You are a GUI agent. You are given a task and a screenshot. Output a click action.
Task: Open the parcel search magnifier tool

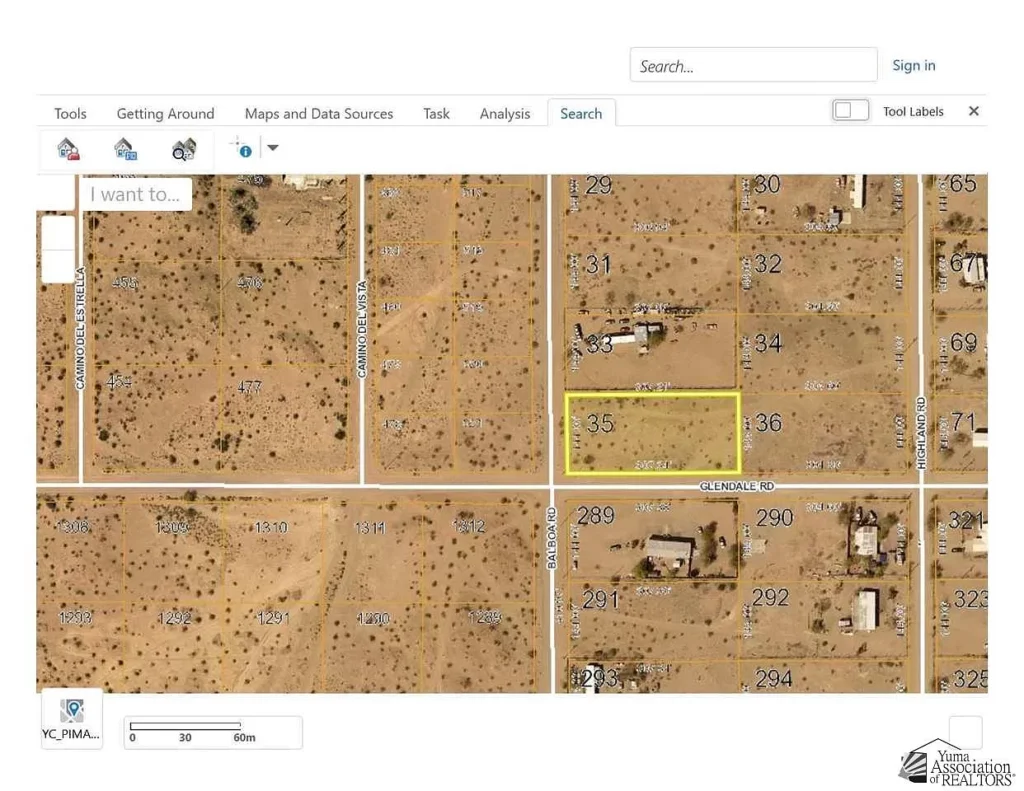tap(183, 147)
